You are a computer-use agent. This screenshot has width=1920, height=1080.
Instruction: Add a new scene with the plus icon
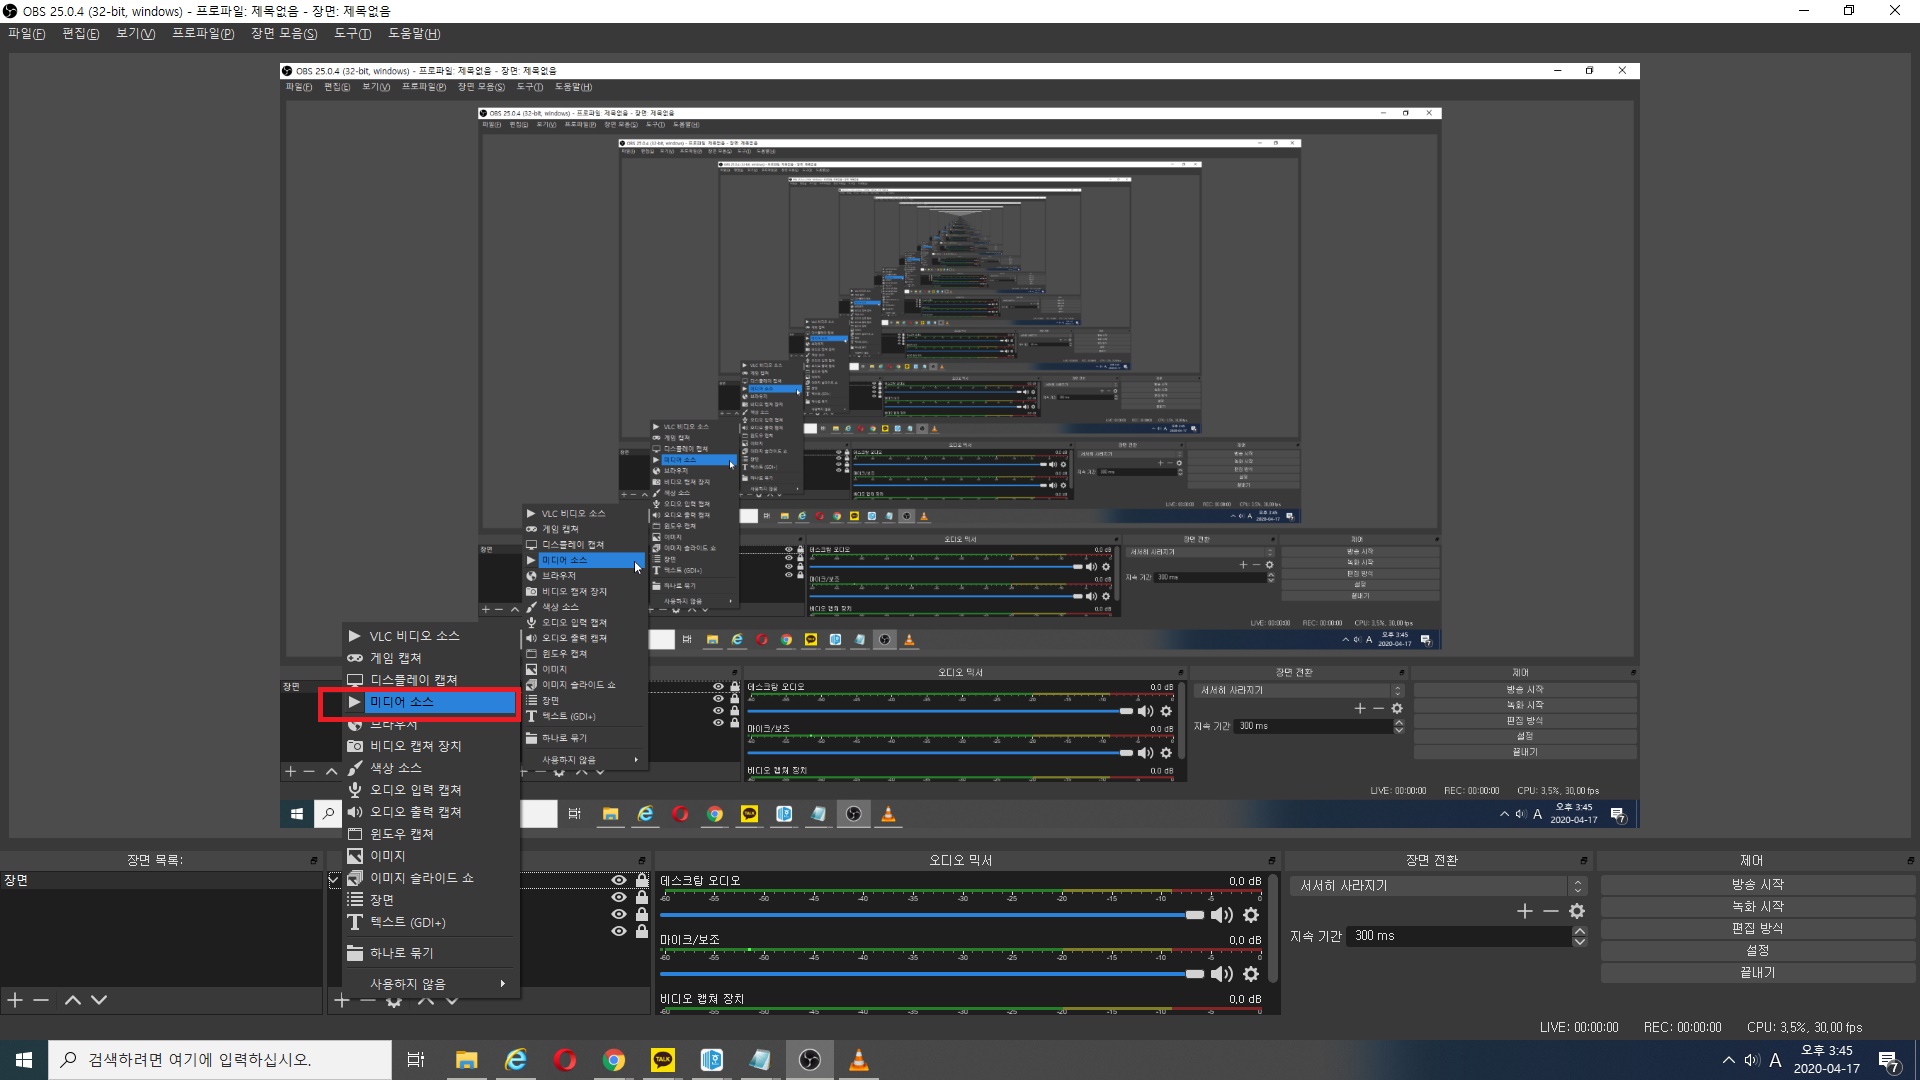point(15,1000)
